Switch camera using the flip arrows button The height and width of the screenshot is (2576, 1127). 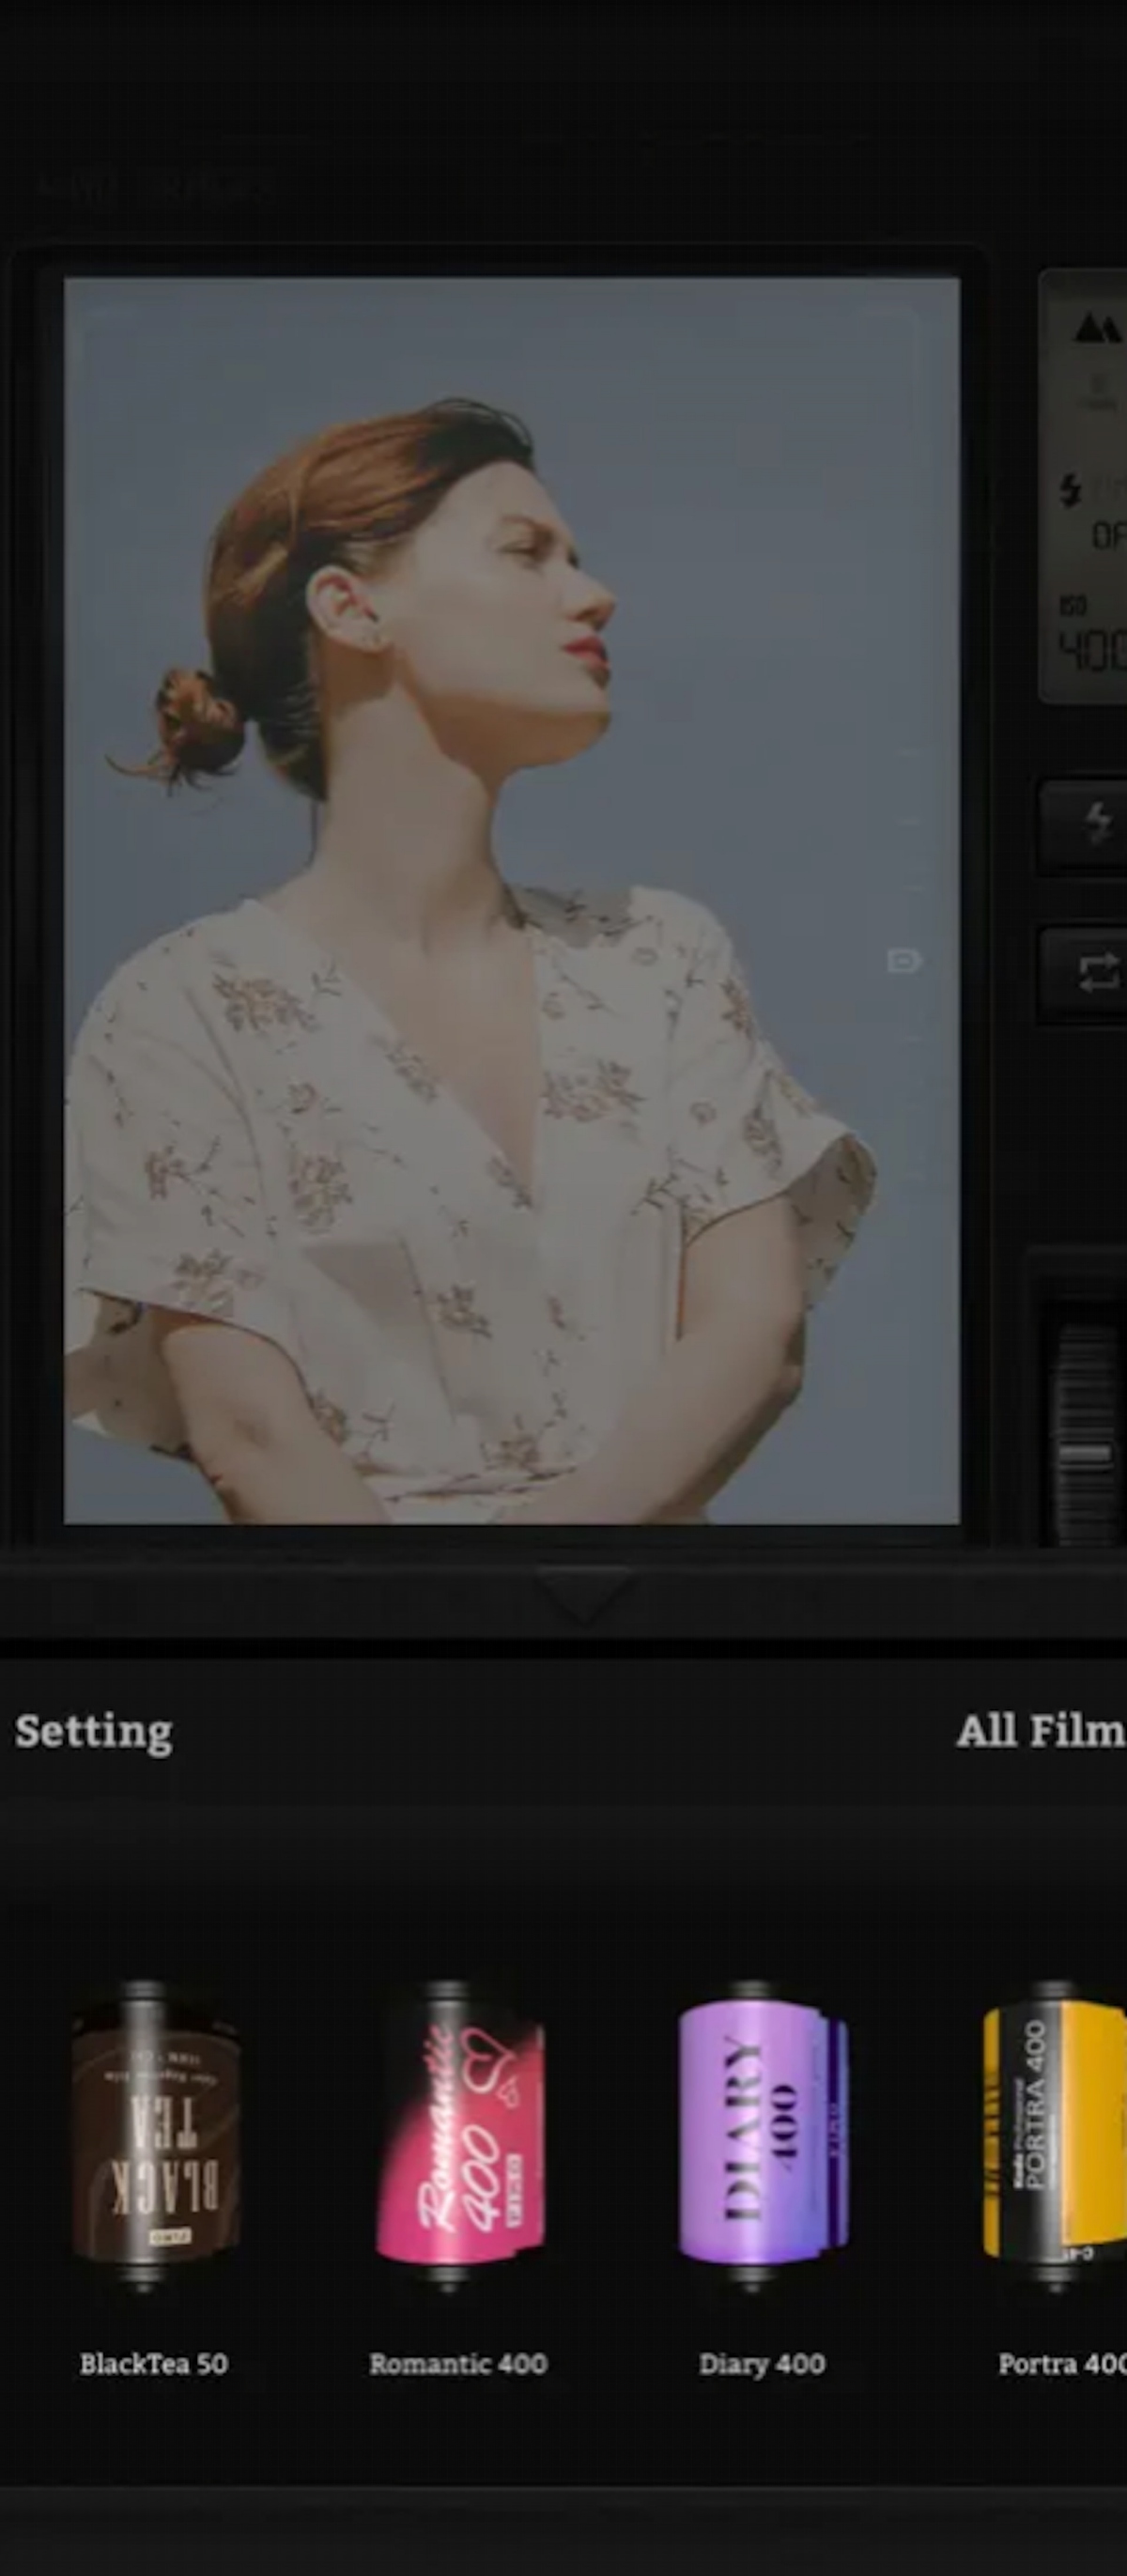point(1095,972)
